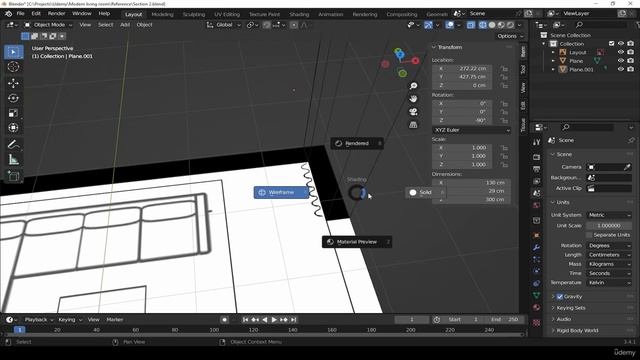The image size is (640, 360).
Task: Select the Select Box tool
Action: click(13, 52)
